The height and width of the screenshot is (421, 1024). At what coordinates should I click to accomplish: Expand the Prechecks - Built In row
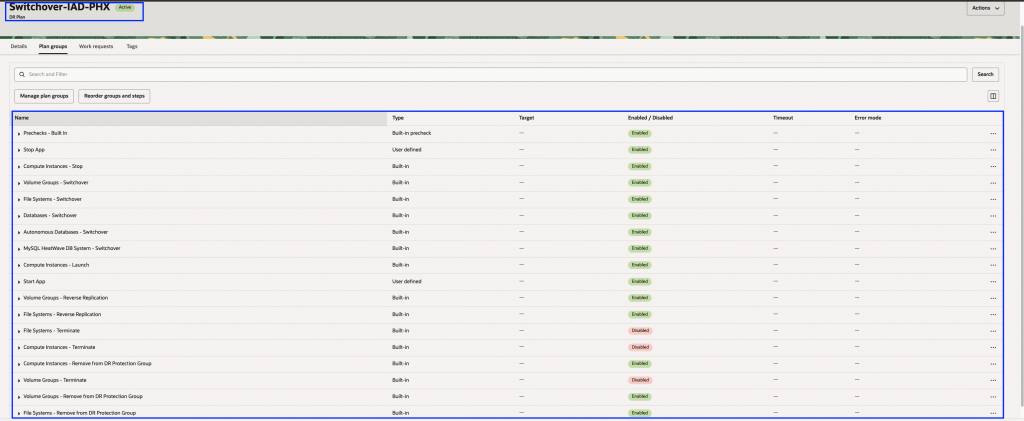(19, 133)
